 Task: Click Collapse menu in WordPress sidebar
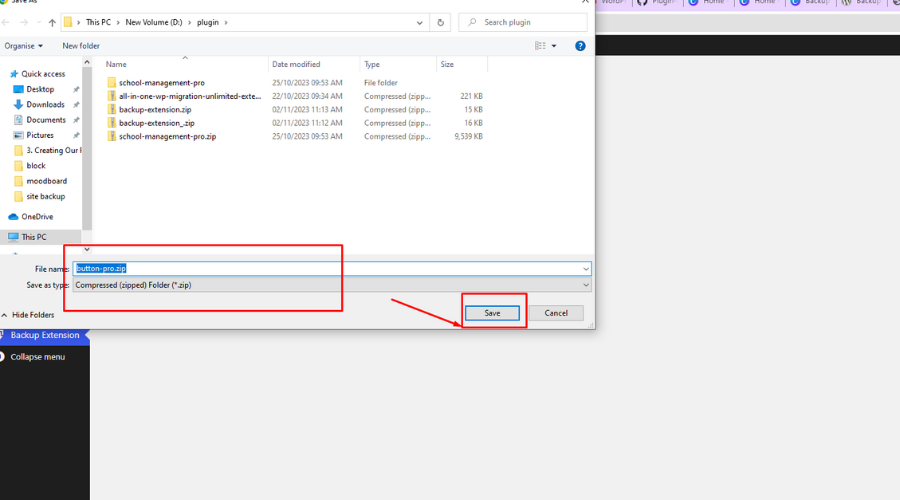[x=37, y=357]
